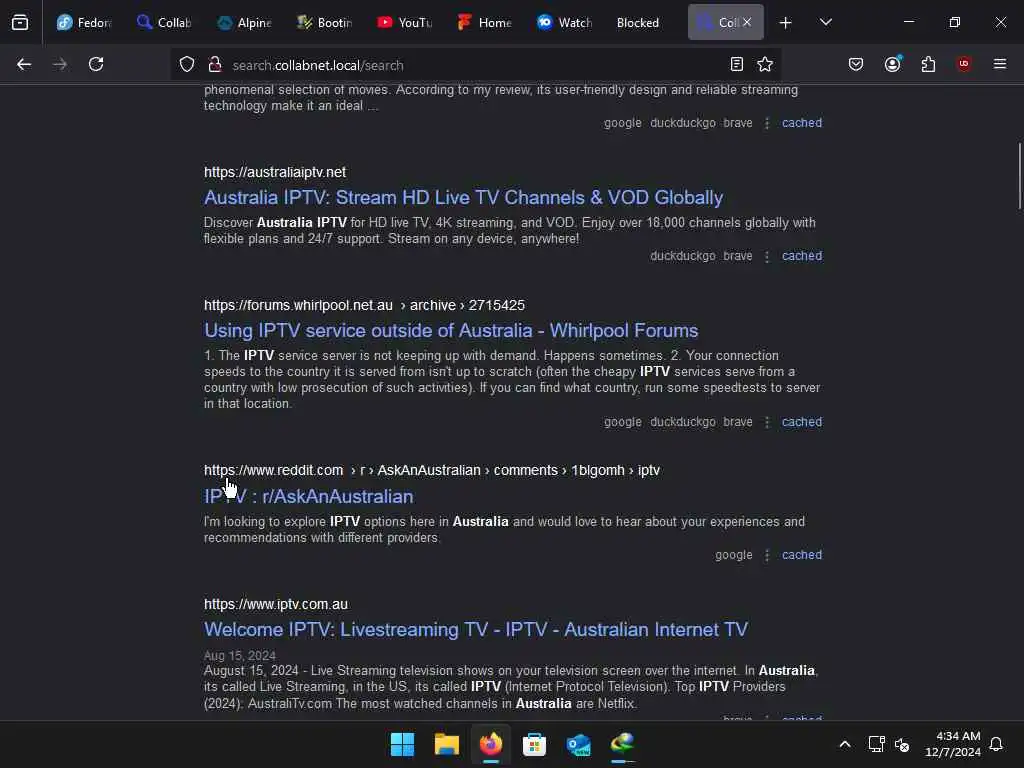The height and width of the screenshot is (768, 1024).
Task: Reload the page with the refresh icon
Action: click(x=96, y=64)
